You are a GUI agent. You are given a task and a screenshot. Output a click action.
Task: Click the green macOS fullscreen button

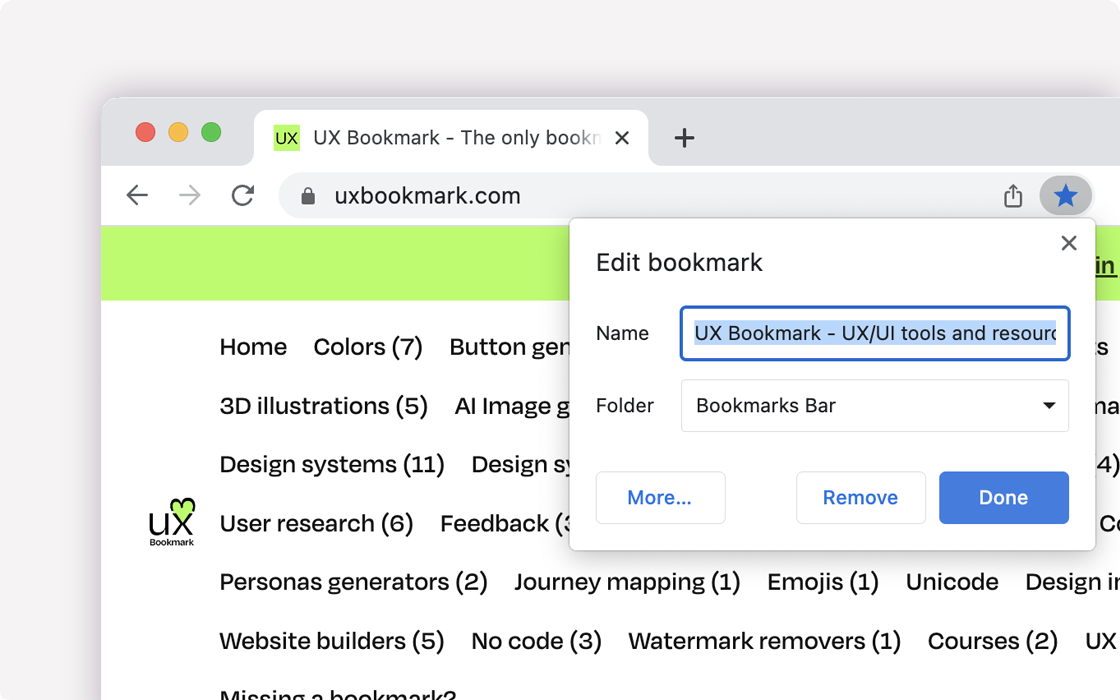[x=211, y=132]
